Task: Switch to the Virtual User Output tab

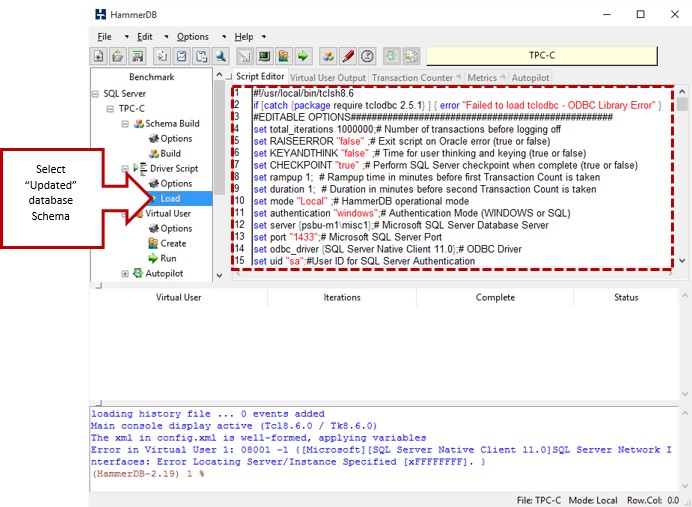Action: (x=328, y=78)
